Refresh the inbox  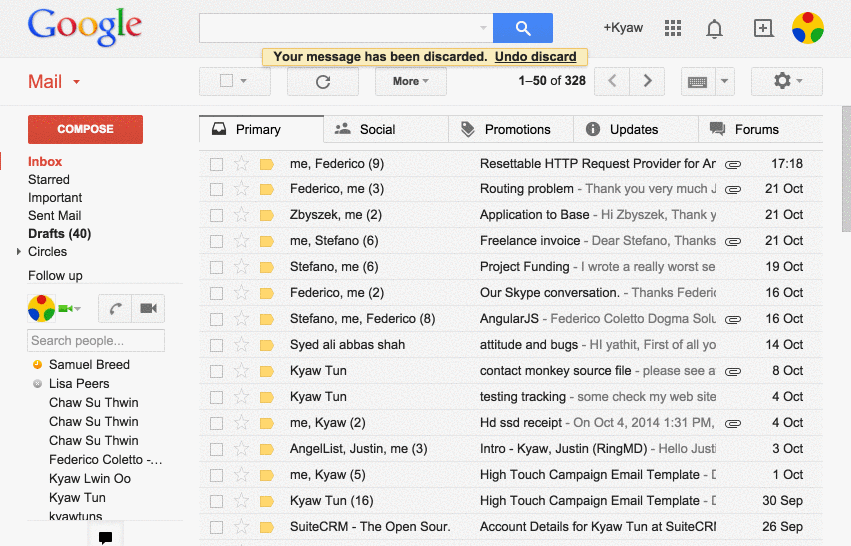(x=323, y=81)
